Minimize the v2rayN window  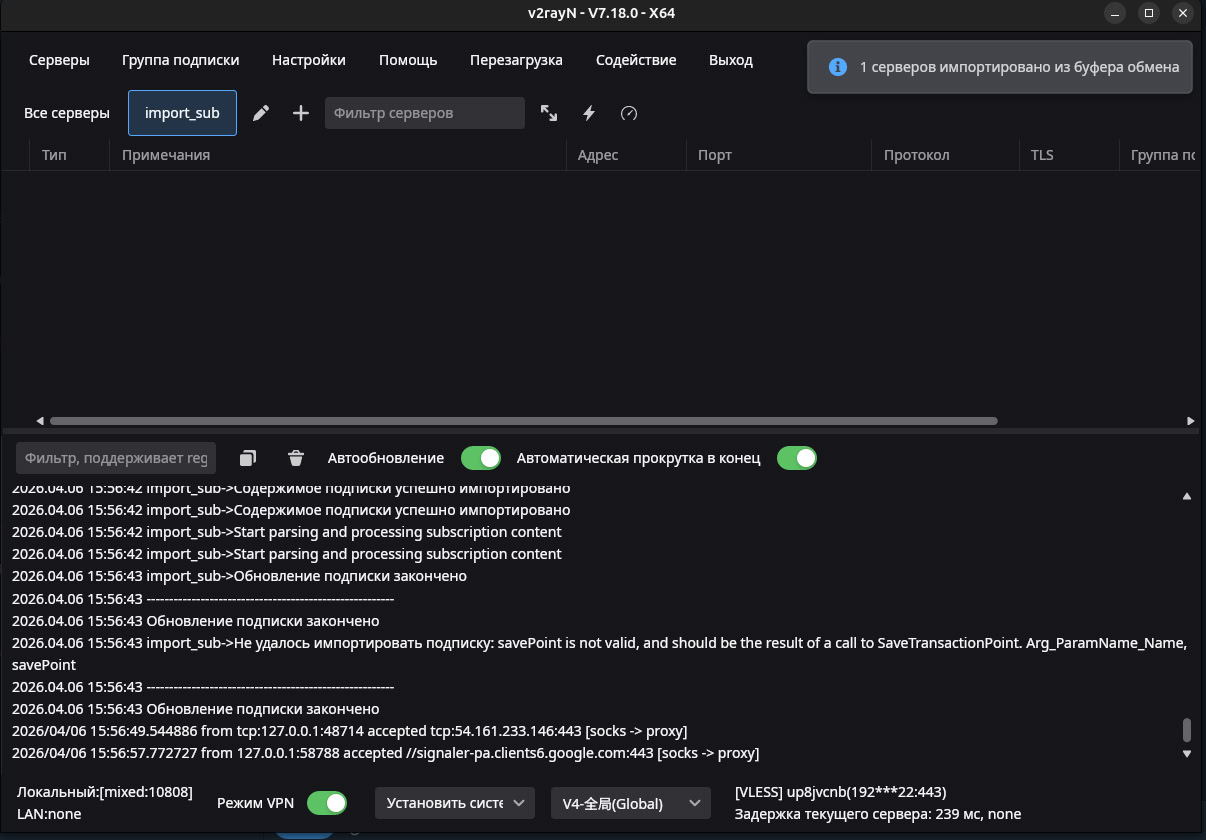click(x=1116, y=13)
